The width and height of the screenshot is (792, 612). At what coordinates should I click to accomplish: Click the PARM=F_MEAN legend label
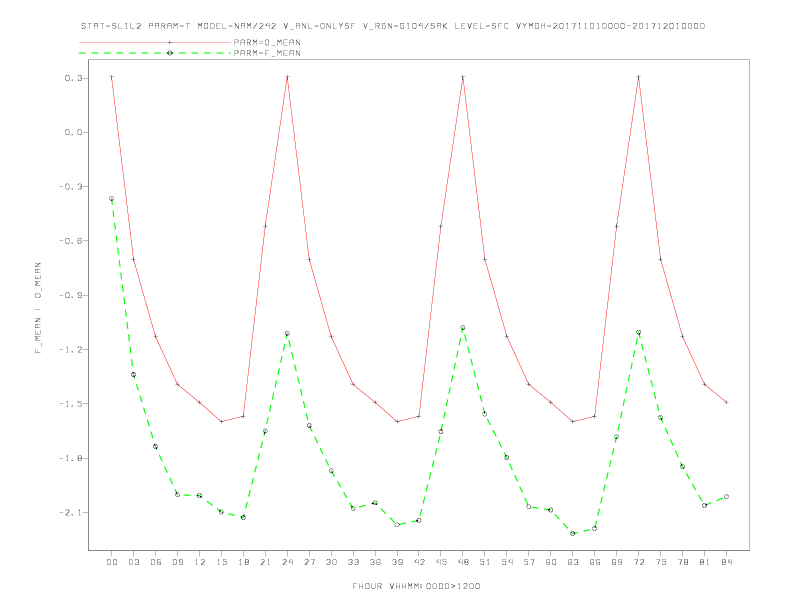[x=267, y=53]
